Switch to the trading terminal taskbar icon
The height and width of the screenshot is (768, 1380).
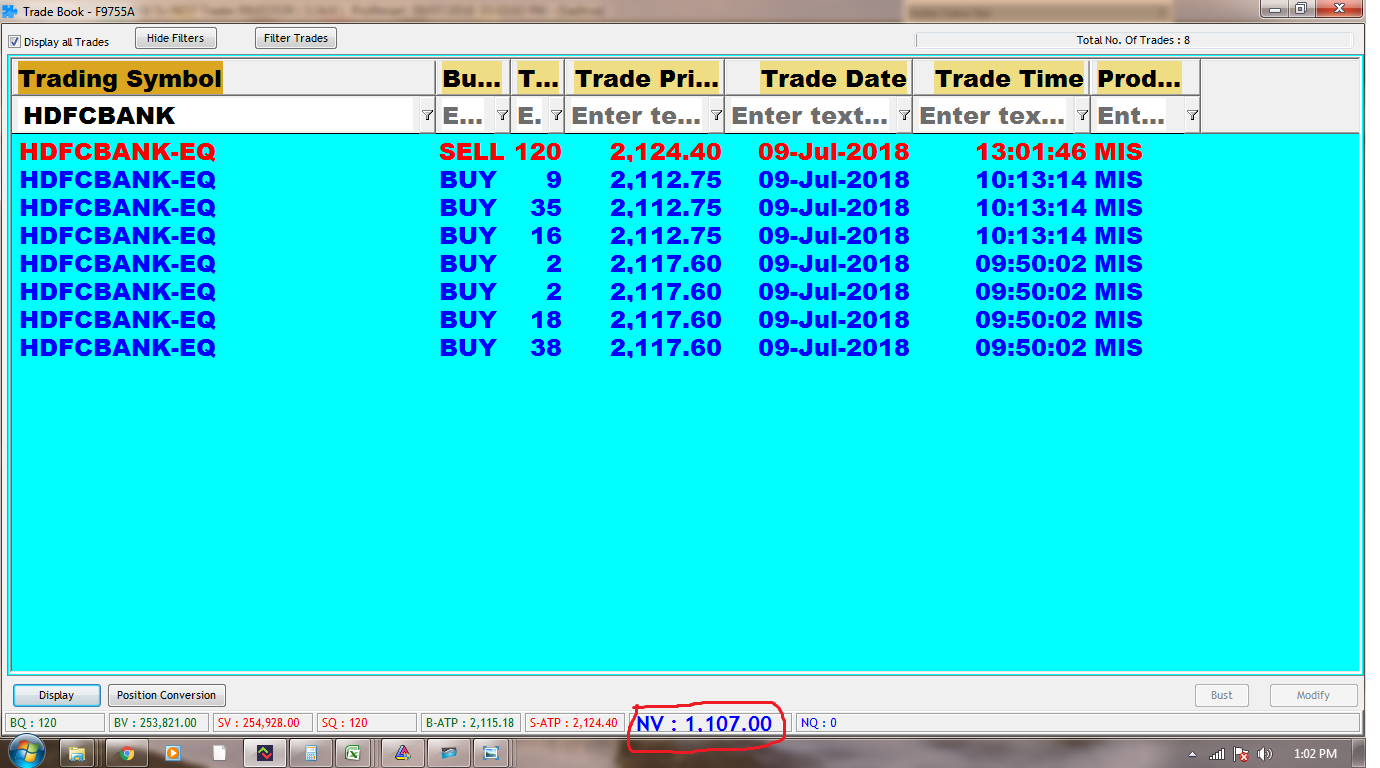pos(265,753)
